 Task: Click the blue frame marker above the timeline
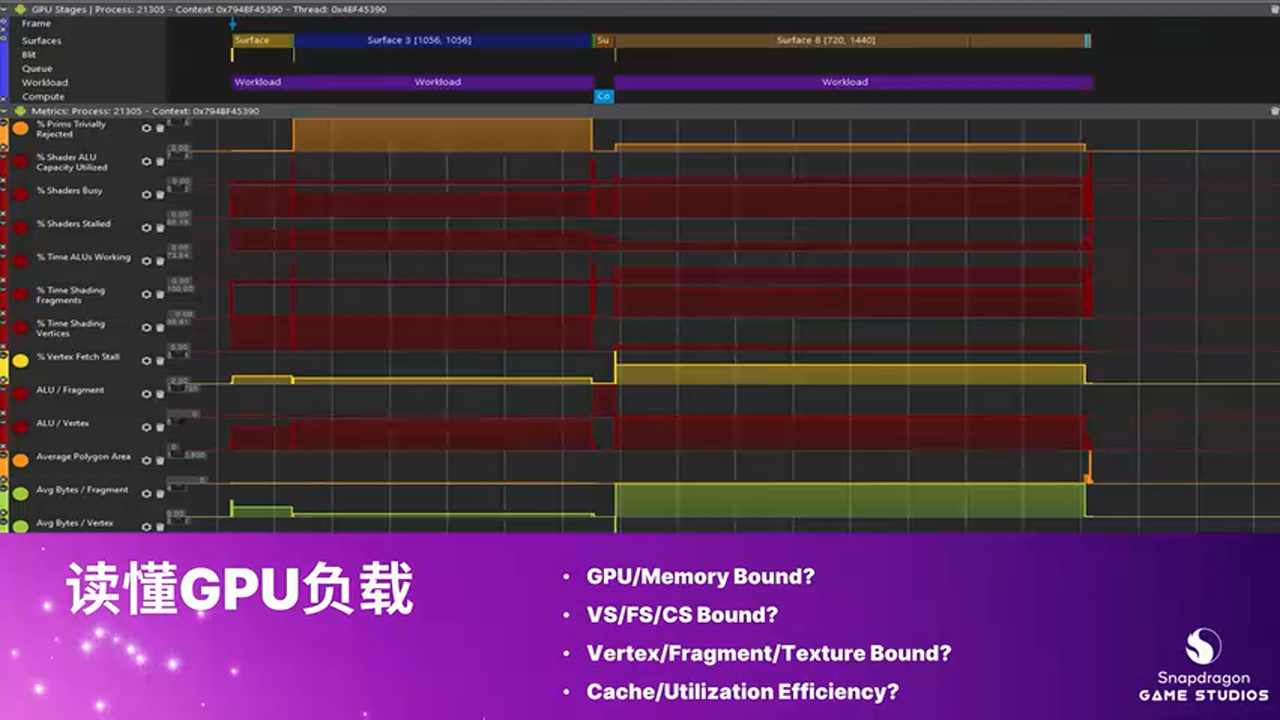(232, 22)
